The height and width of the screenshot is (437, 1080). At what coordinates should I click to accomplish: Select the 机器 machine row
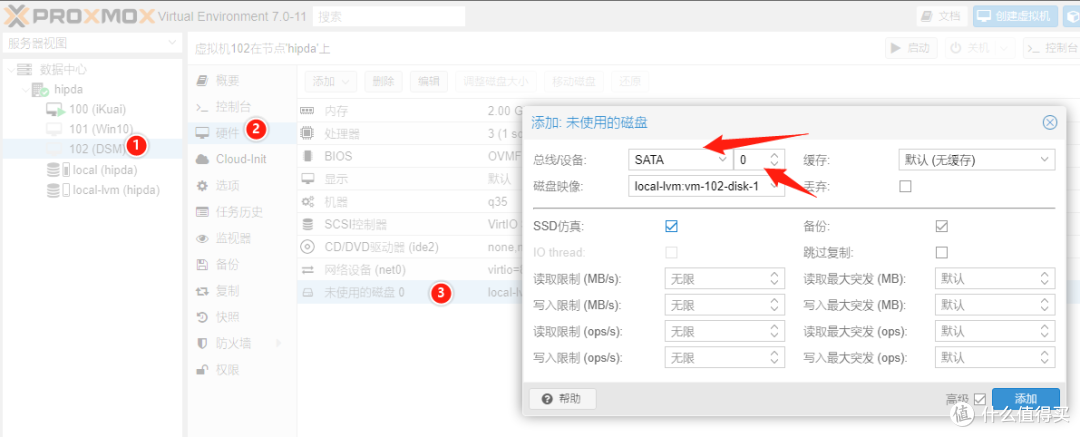pos(410,201)
